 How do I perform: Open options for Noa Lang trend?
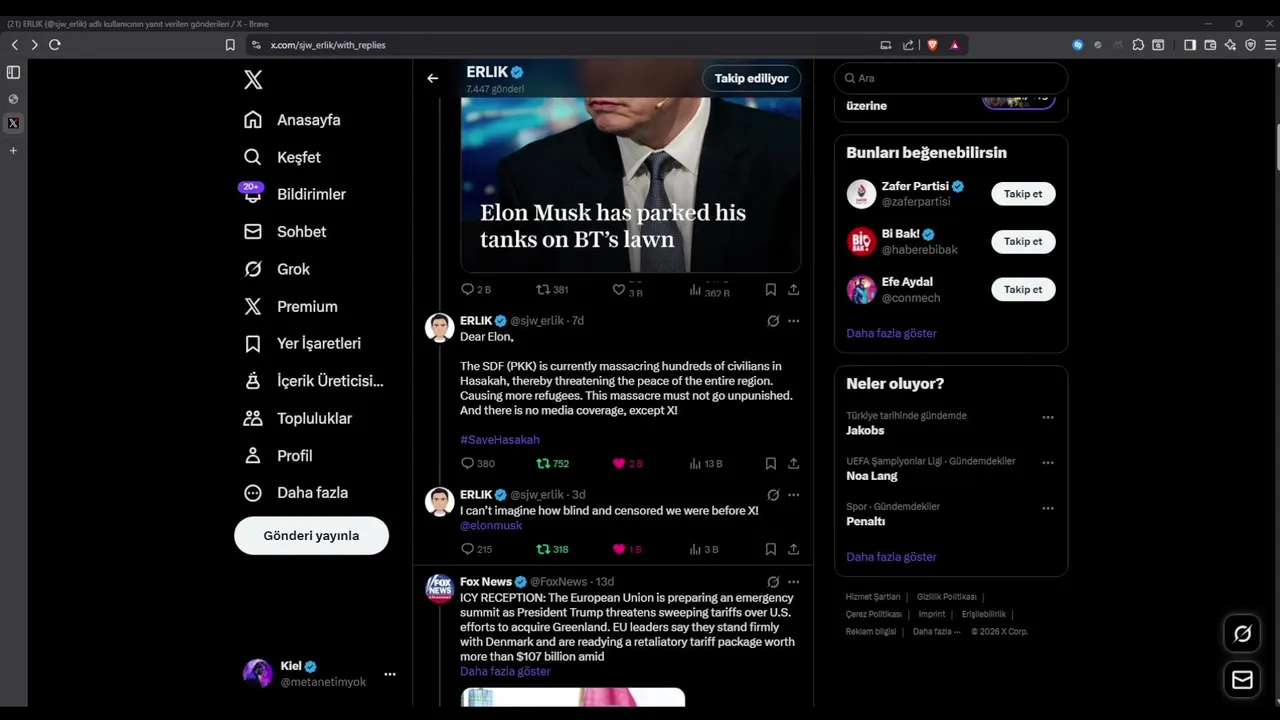(x=1048, y=463)
